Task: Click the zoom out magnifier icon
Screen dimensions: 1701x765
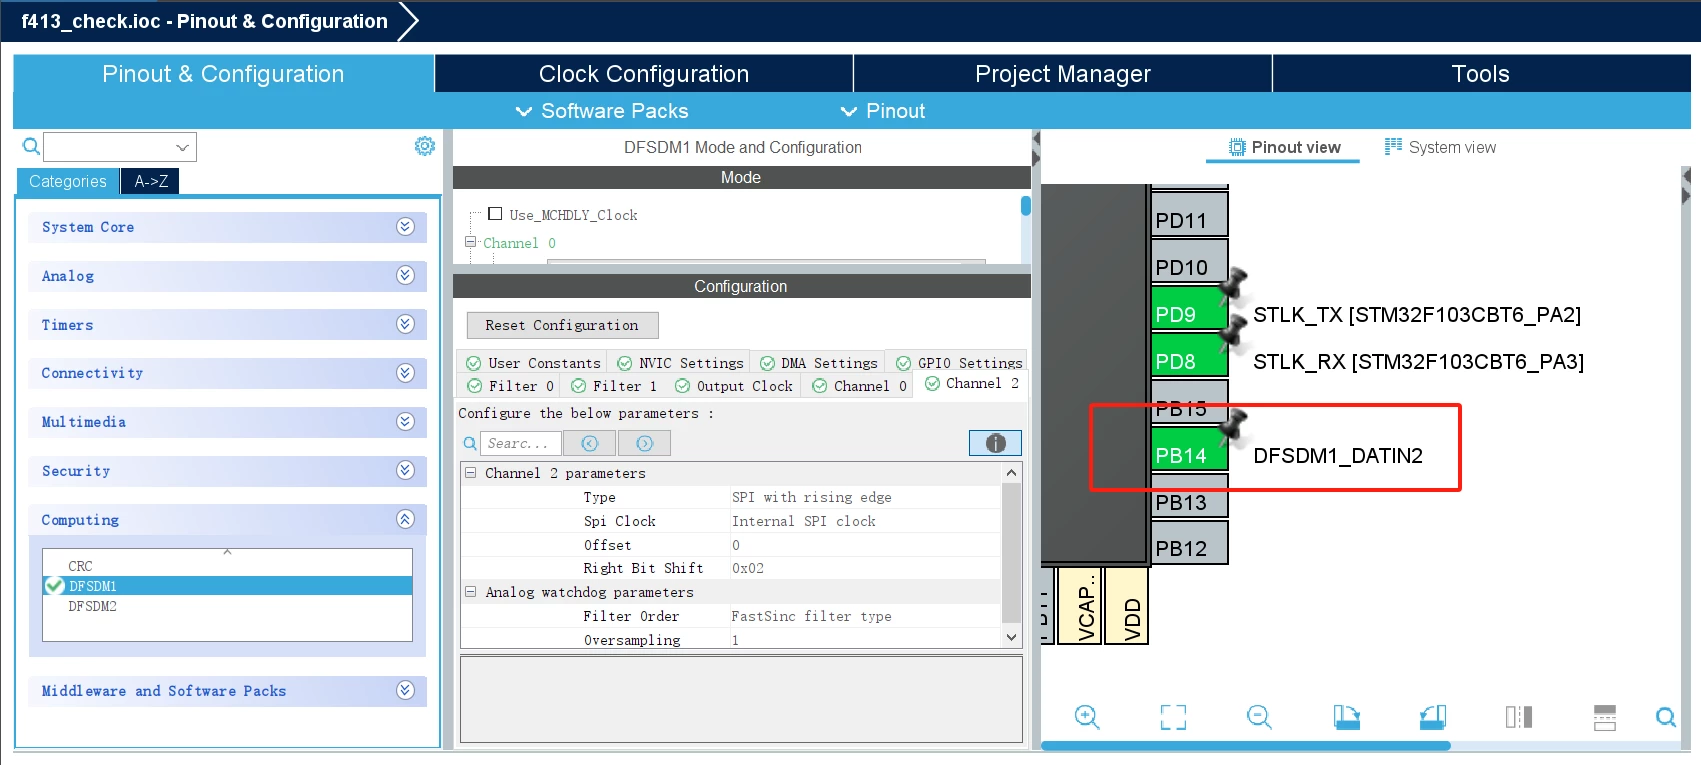Action: tap(1259, 717)
